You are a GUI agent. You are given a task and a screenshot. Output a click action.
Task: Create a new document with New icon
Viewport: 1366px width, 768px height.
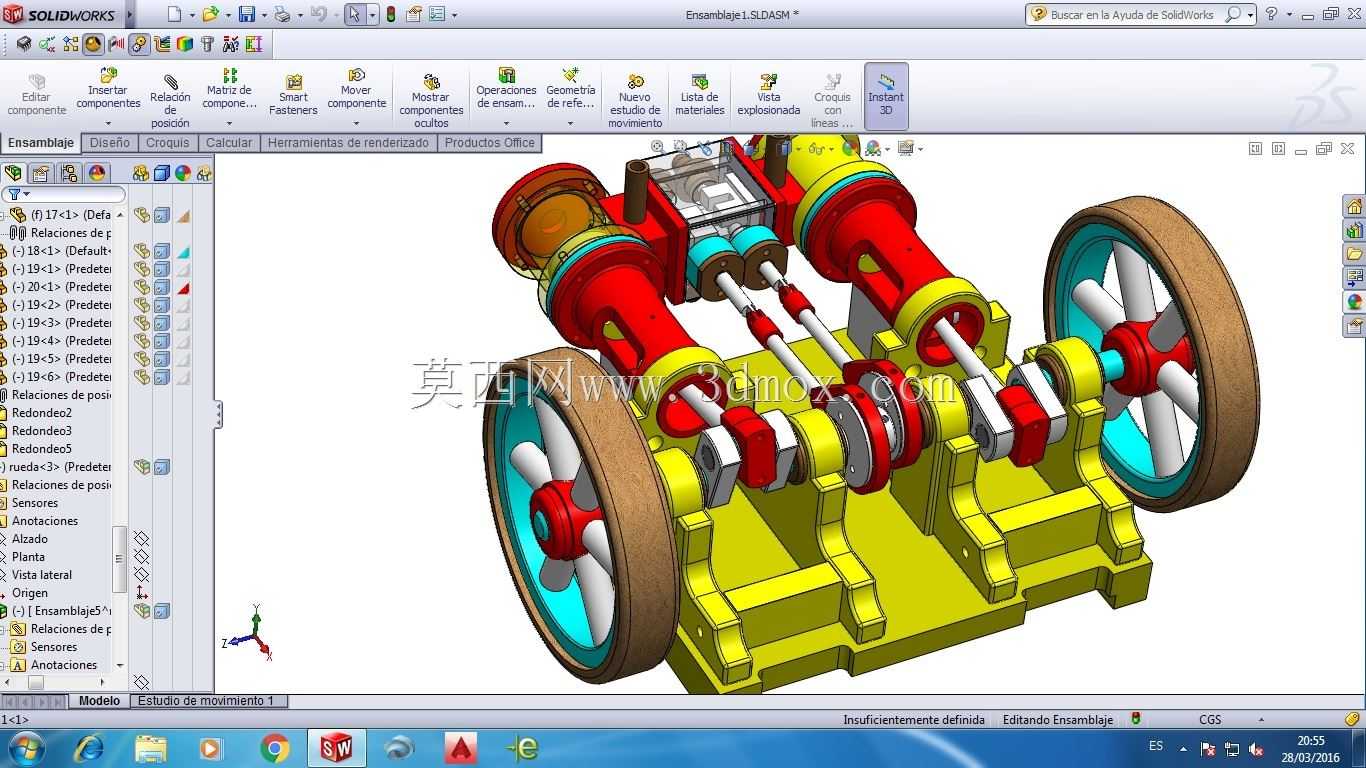tap(175, 15)
